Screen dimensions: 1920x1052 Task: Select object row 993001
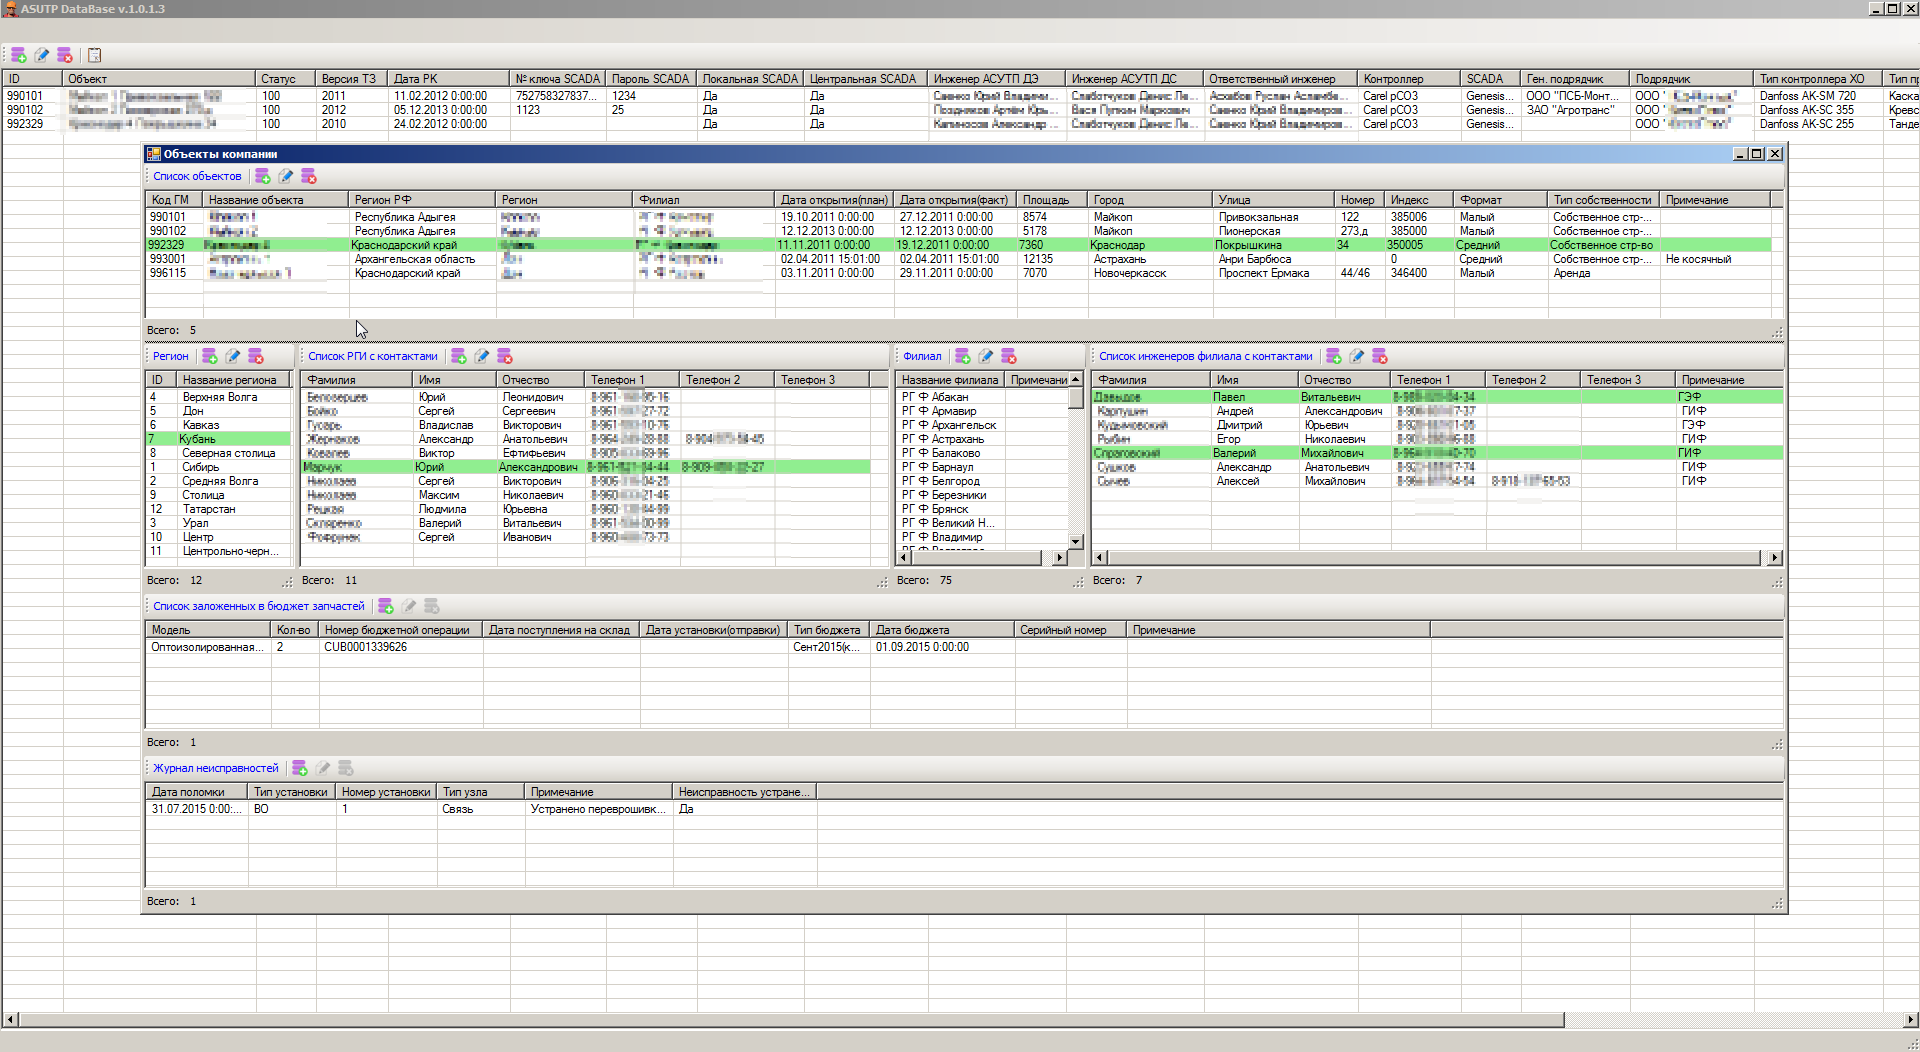pos(168,259)
